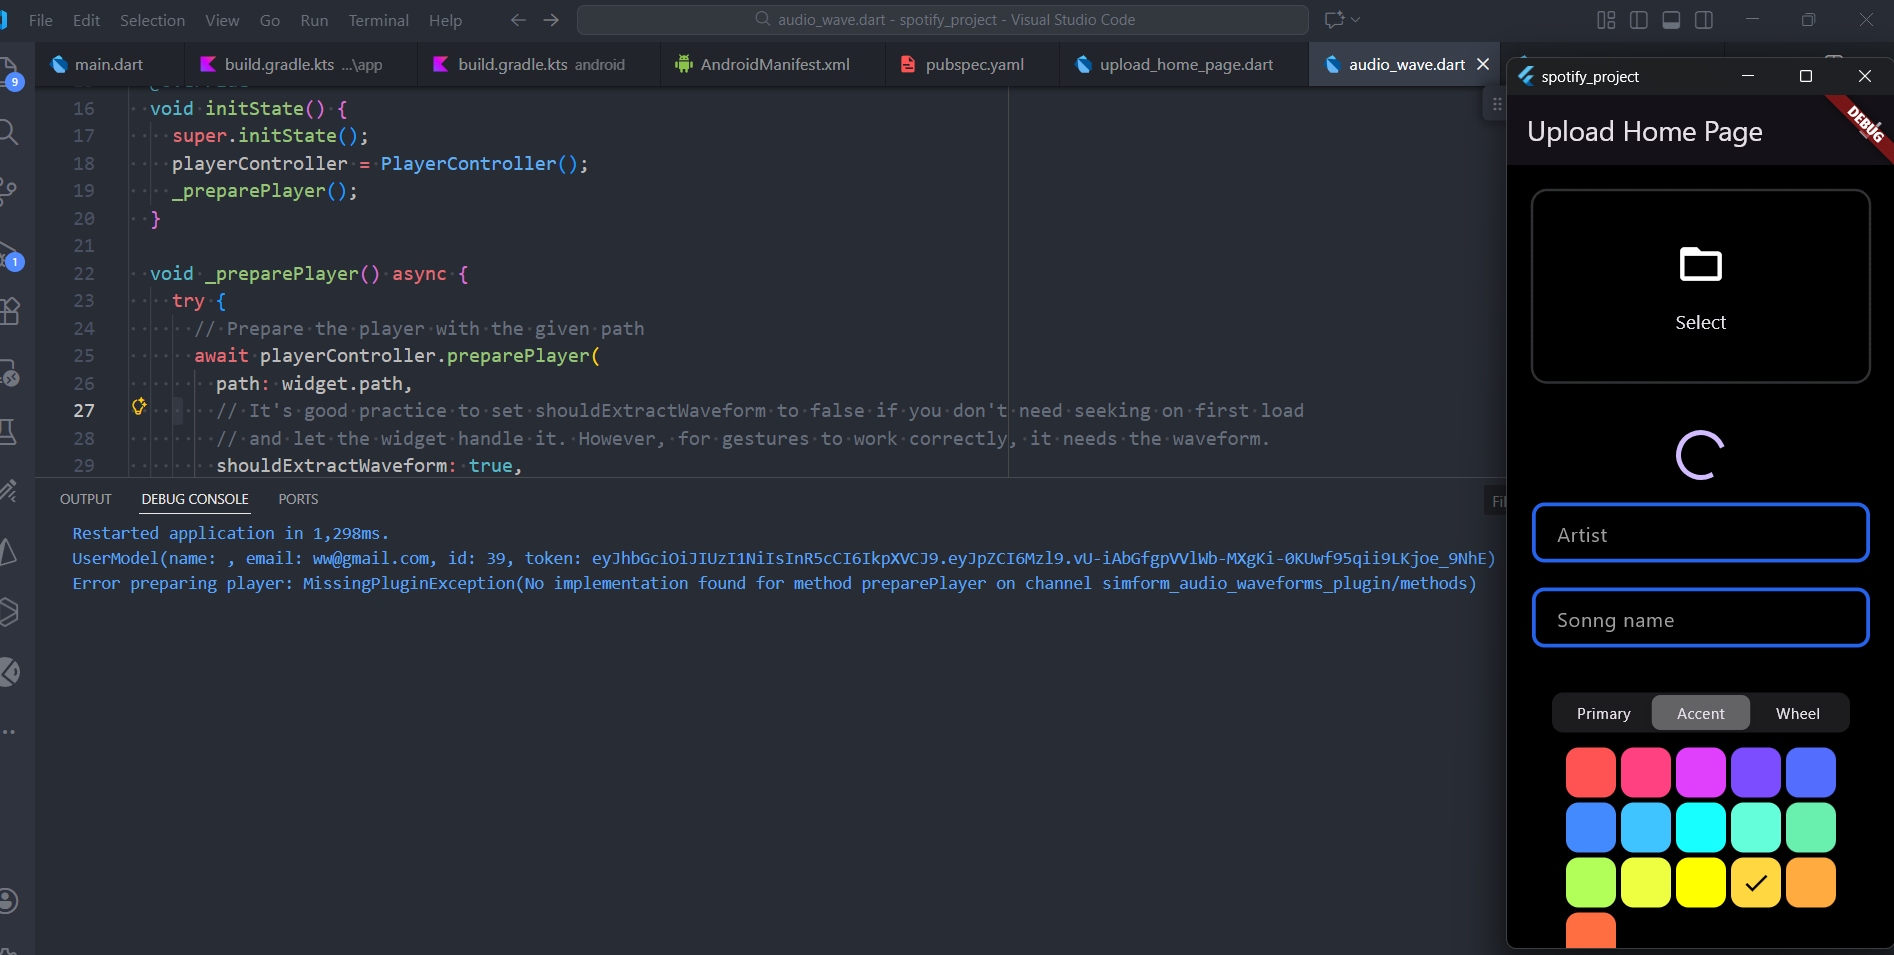The image size is (1894, 955).
Task: Click 'shouldExtractWaveform: true,' in the editor
Action: click(369, 465)
